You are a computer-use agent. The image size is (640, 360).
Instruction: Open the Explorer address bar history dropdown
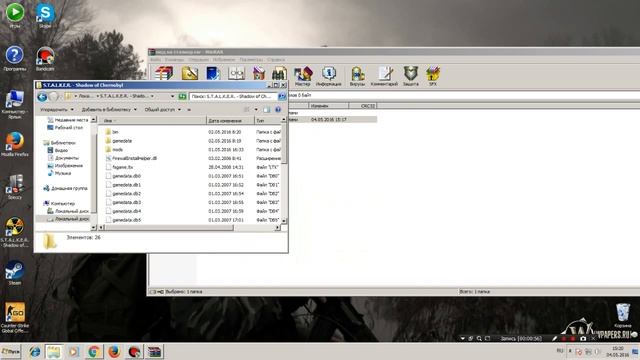[172, 96]
